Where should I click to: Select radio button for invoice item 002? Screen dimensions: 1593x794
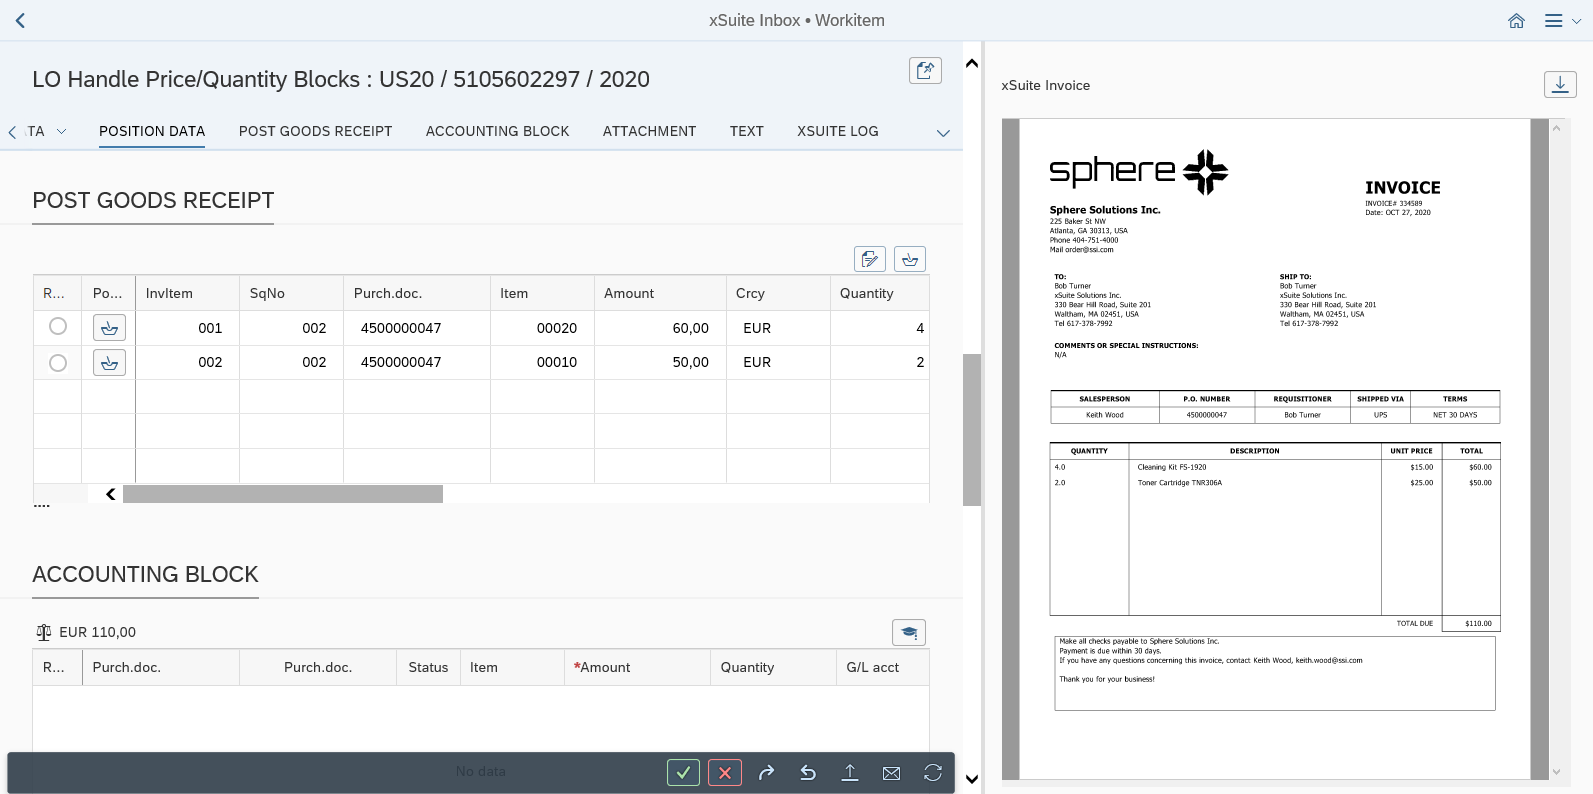58,362
